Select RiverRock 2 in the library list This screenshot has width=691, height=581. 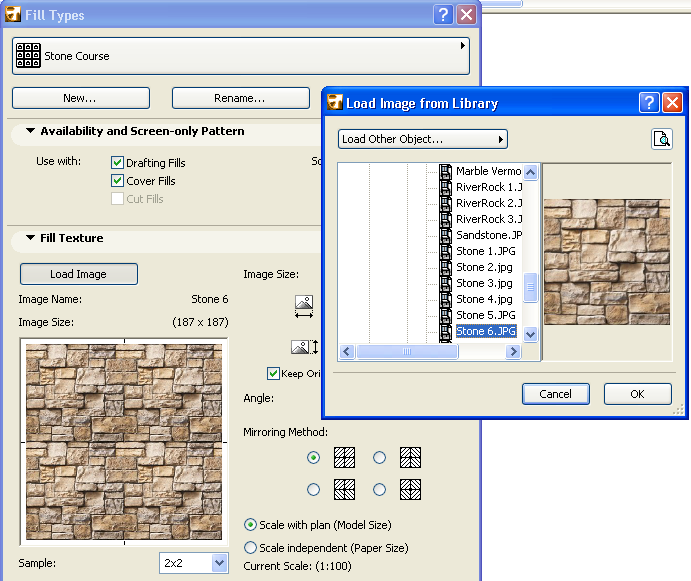click(x=488, y=203)
